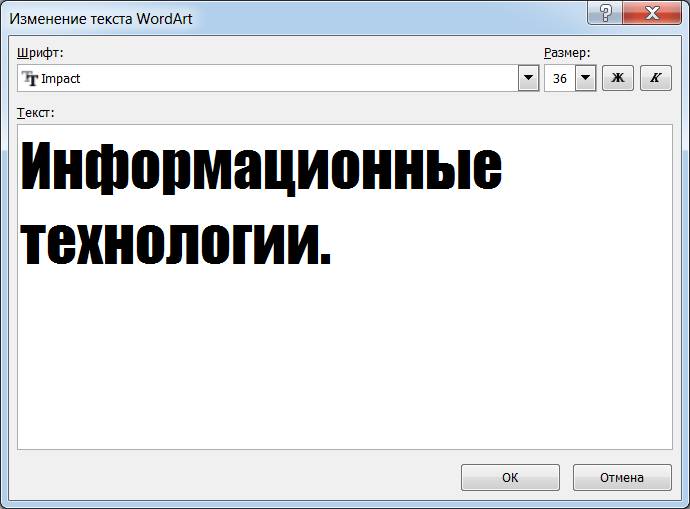The image size is (690, 509).
Task: Expand the Размер size dropdown arrow
Action: [585, 78]
